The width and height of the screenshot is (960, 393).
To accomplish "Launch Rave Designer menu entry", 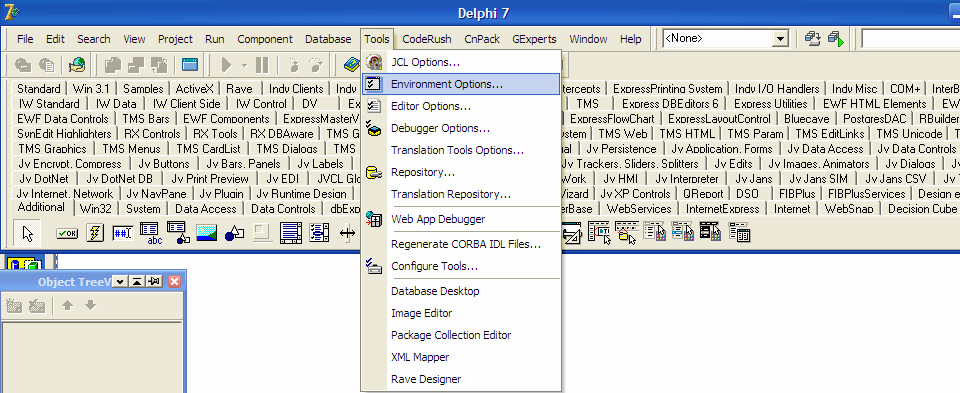I will (x=460, y=379).
